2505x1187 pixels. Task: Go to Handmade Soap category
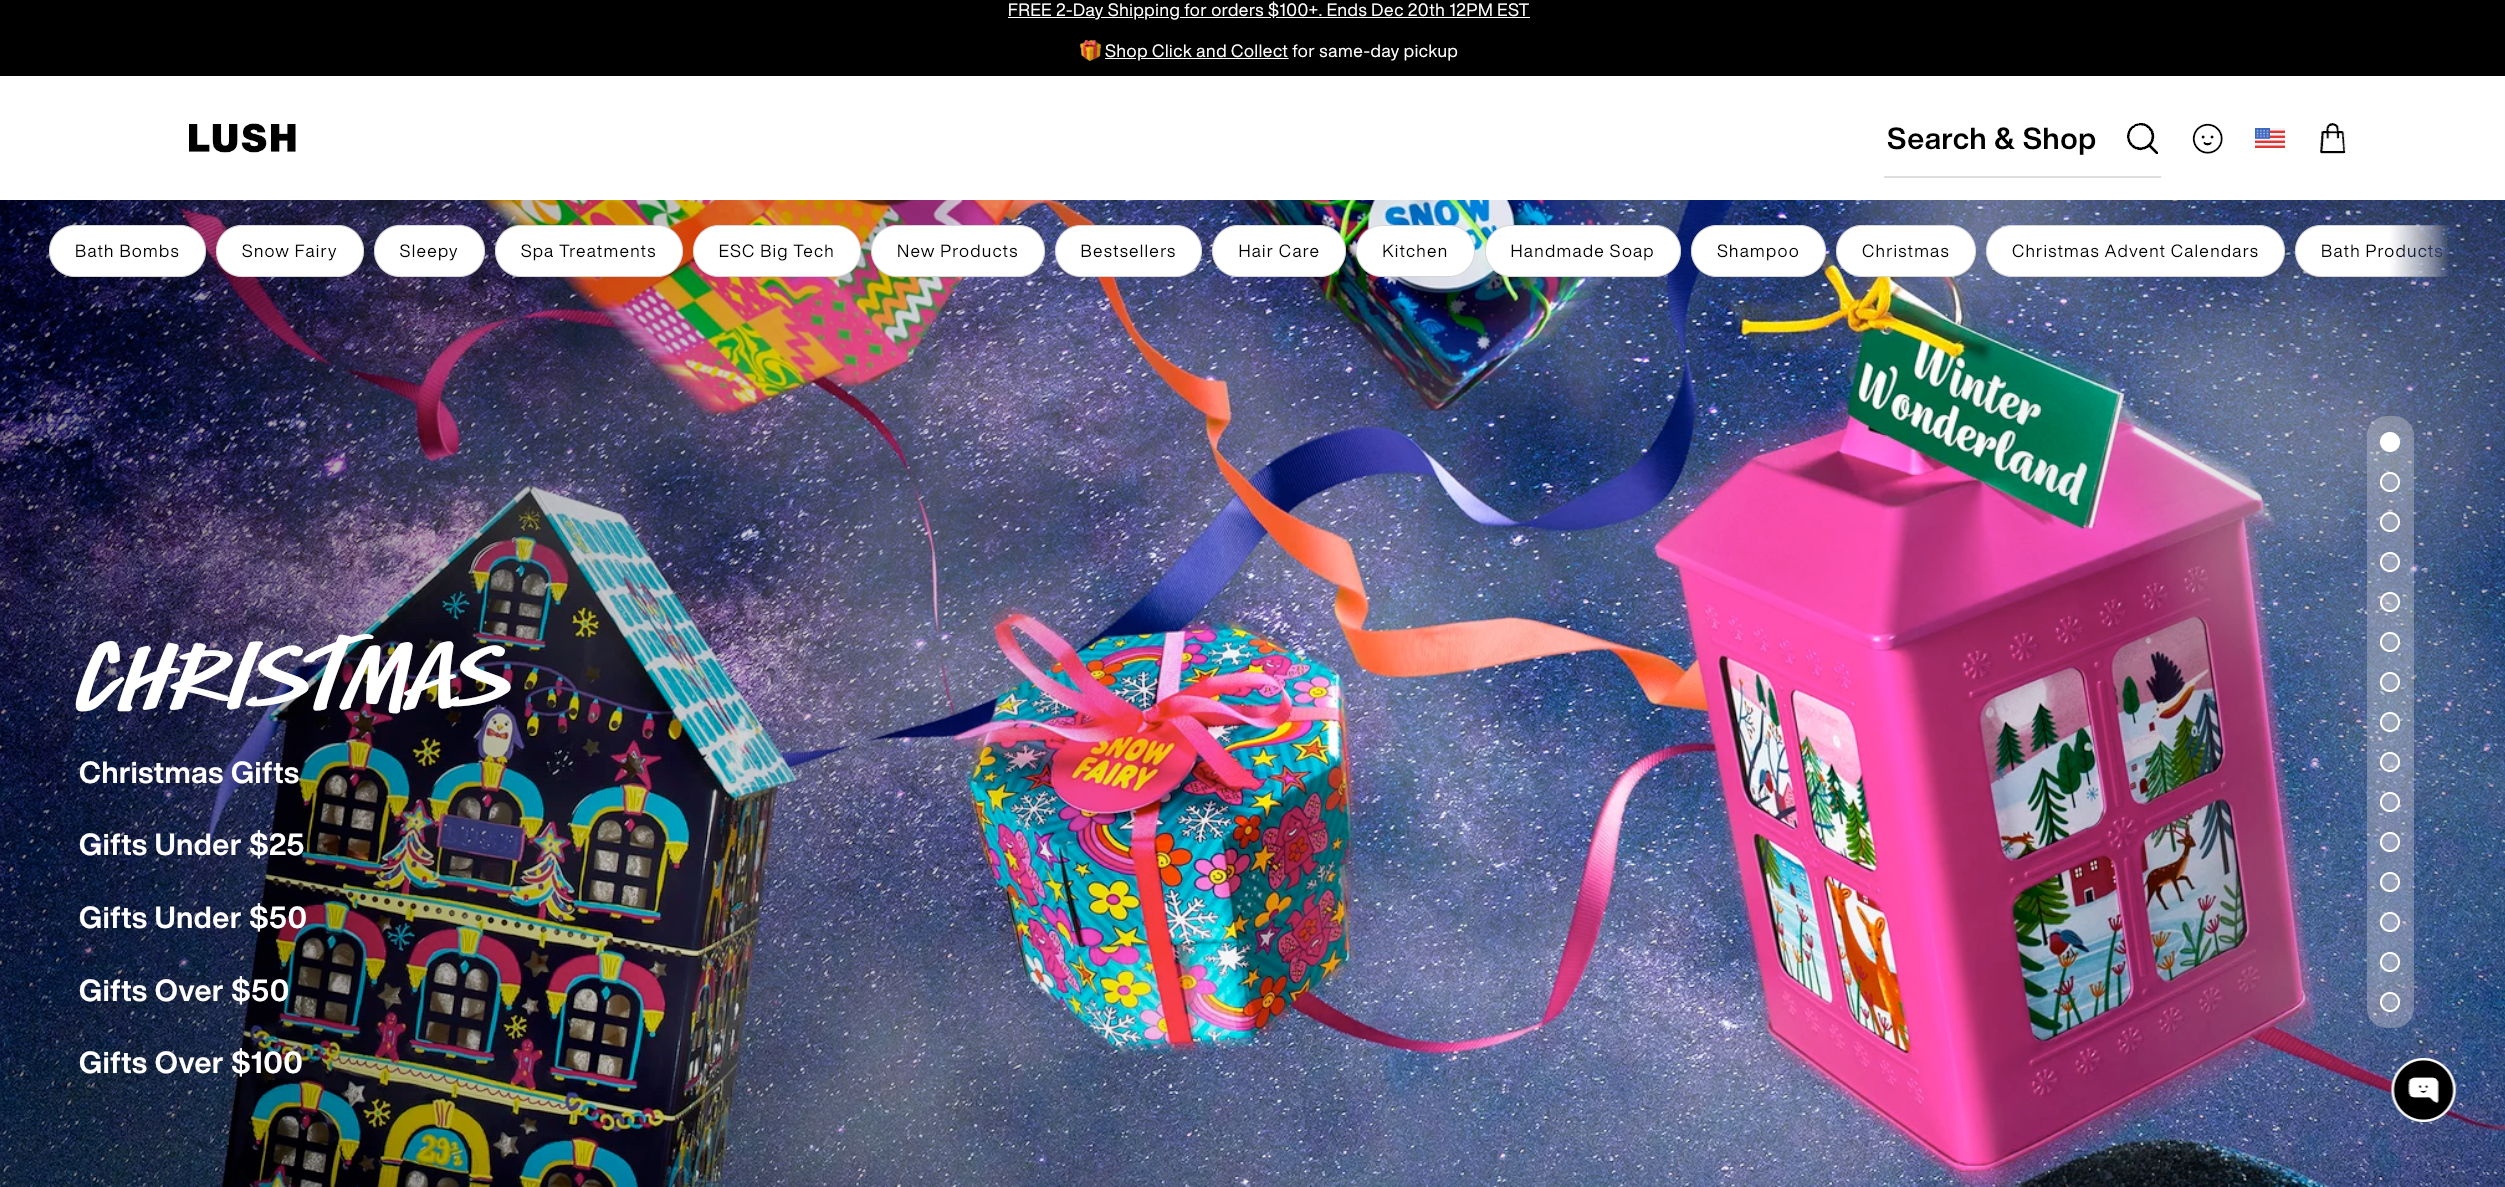pyautogui.click(x=1581, y=251)
